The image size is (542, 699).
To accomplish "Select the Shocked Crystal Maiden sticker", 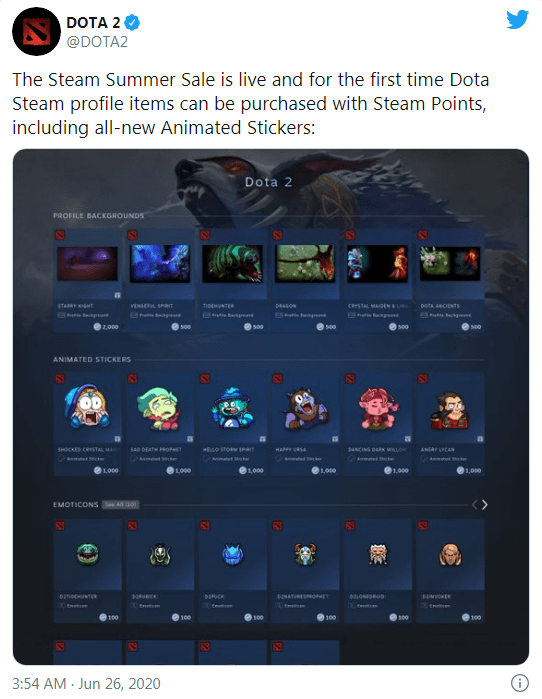I will (x=87, y=425).
